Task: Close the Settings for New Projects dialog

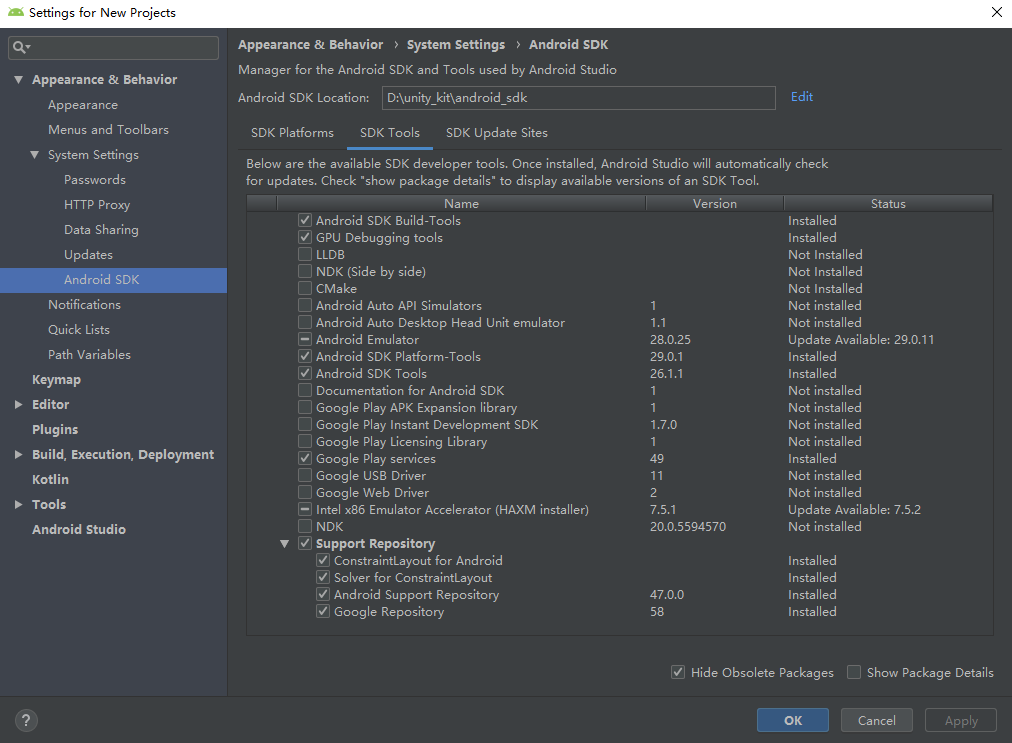Action: click(997, 12)
